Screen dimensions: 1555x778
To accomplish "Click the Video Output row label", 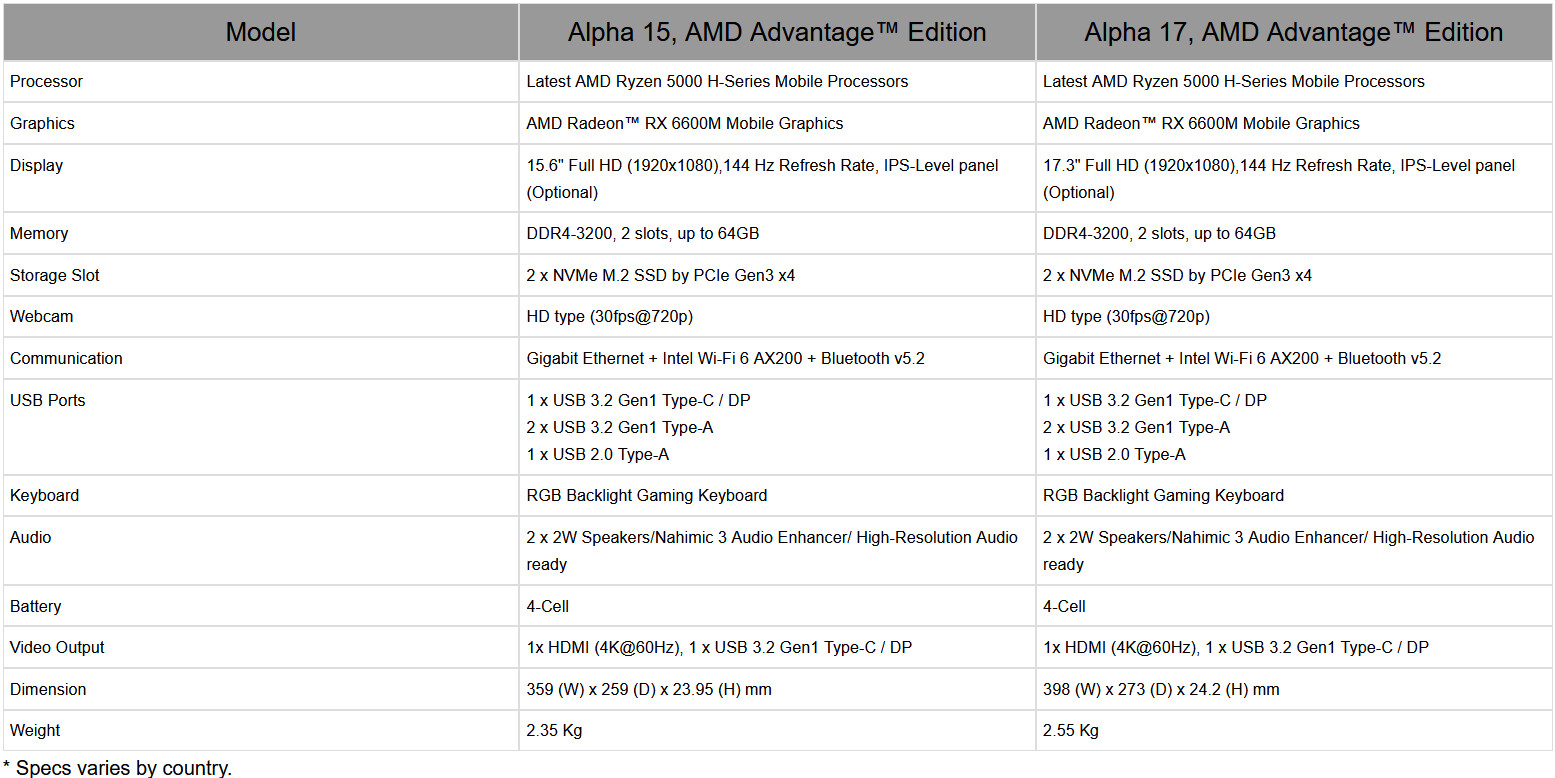I will click(57, 647).
